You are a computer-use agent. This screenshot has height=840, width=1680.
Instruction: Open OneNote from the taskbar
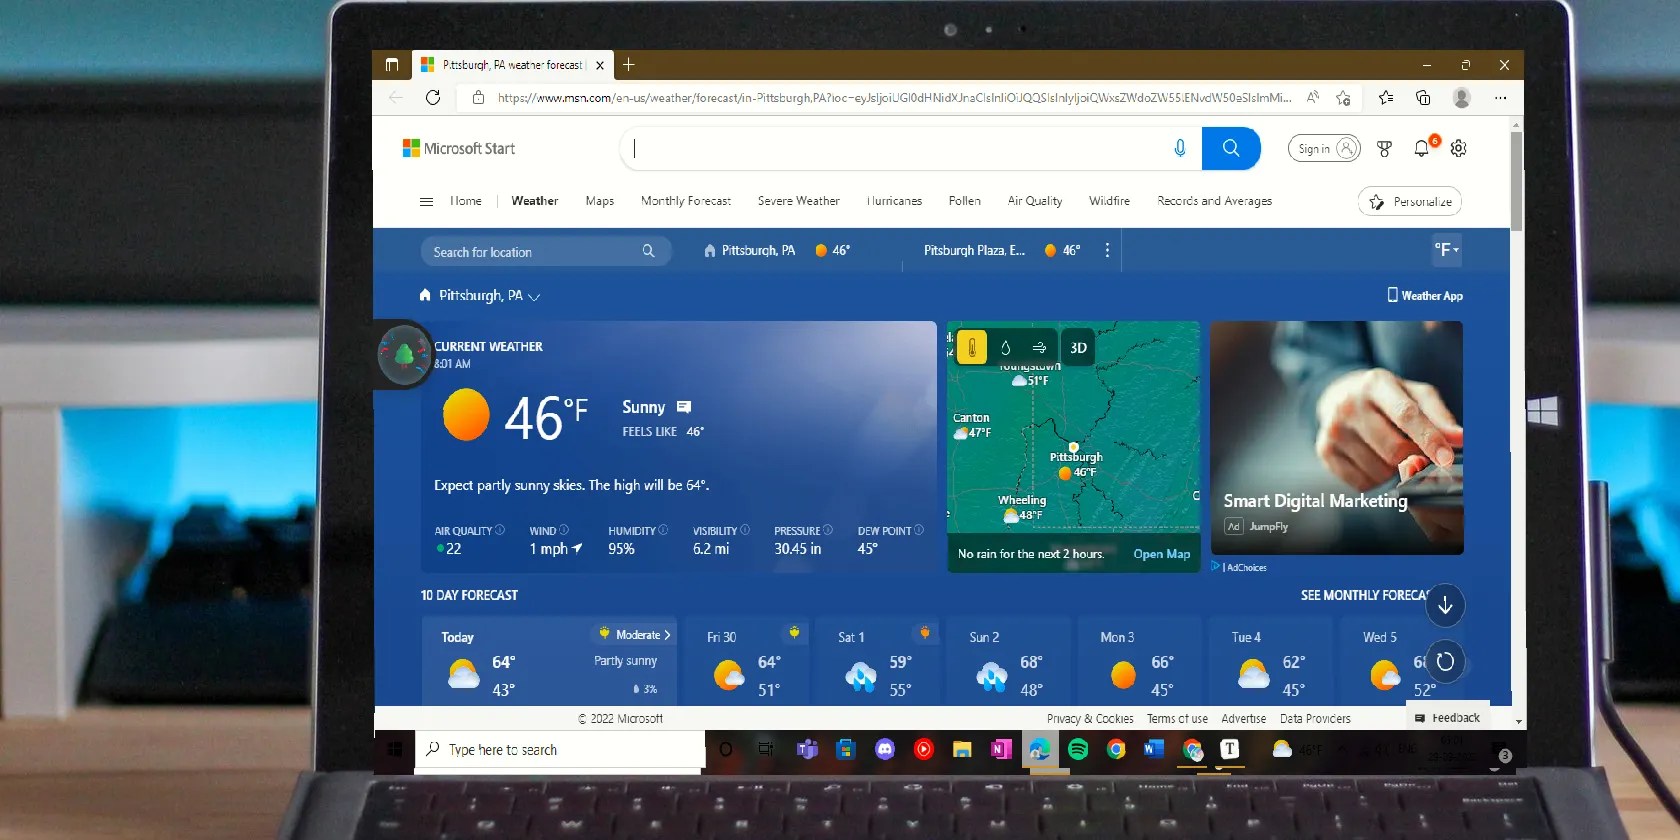pos(1000,749)
